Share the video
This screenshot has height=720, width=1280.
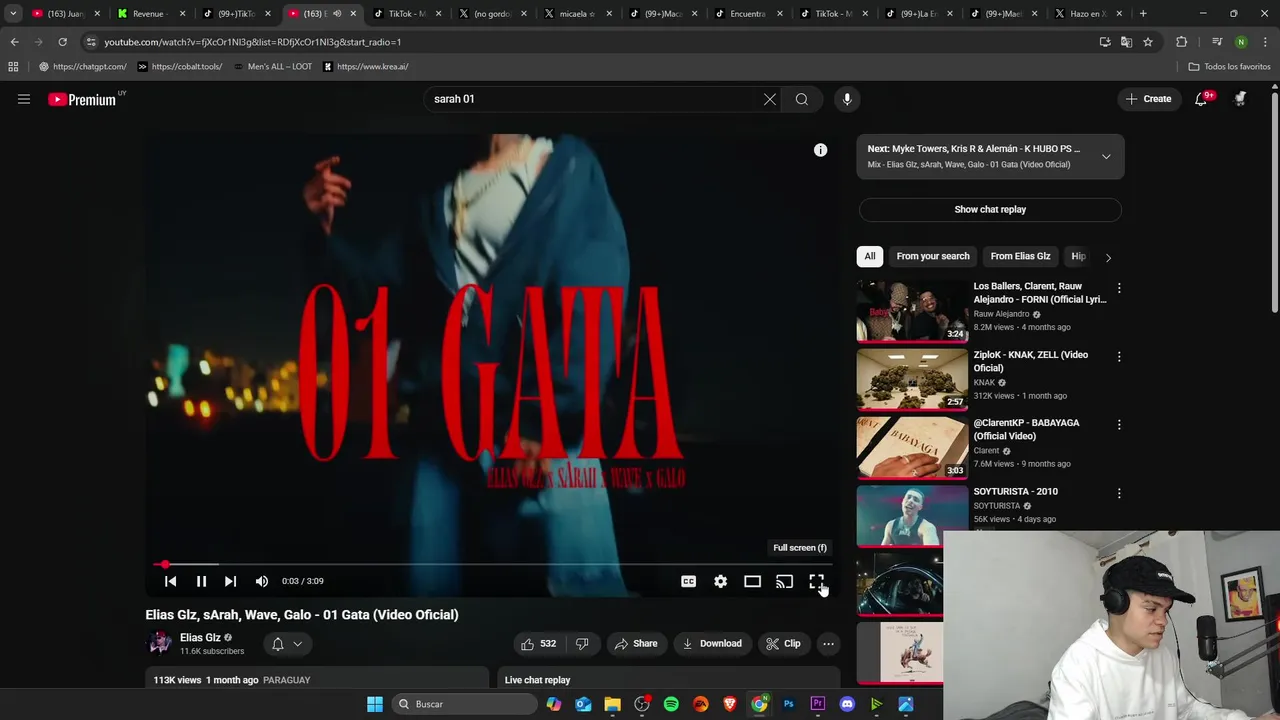point(636,644)
